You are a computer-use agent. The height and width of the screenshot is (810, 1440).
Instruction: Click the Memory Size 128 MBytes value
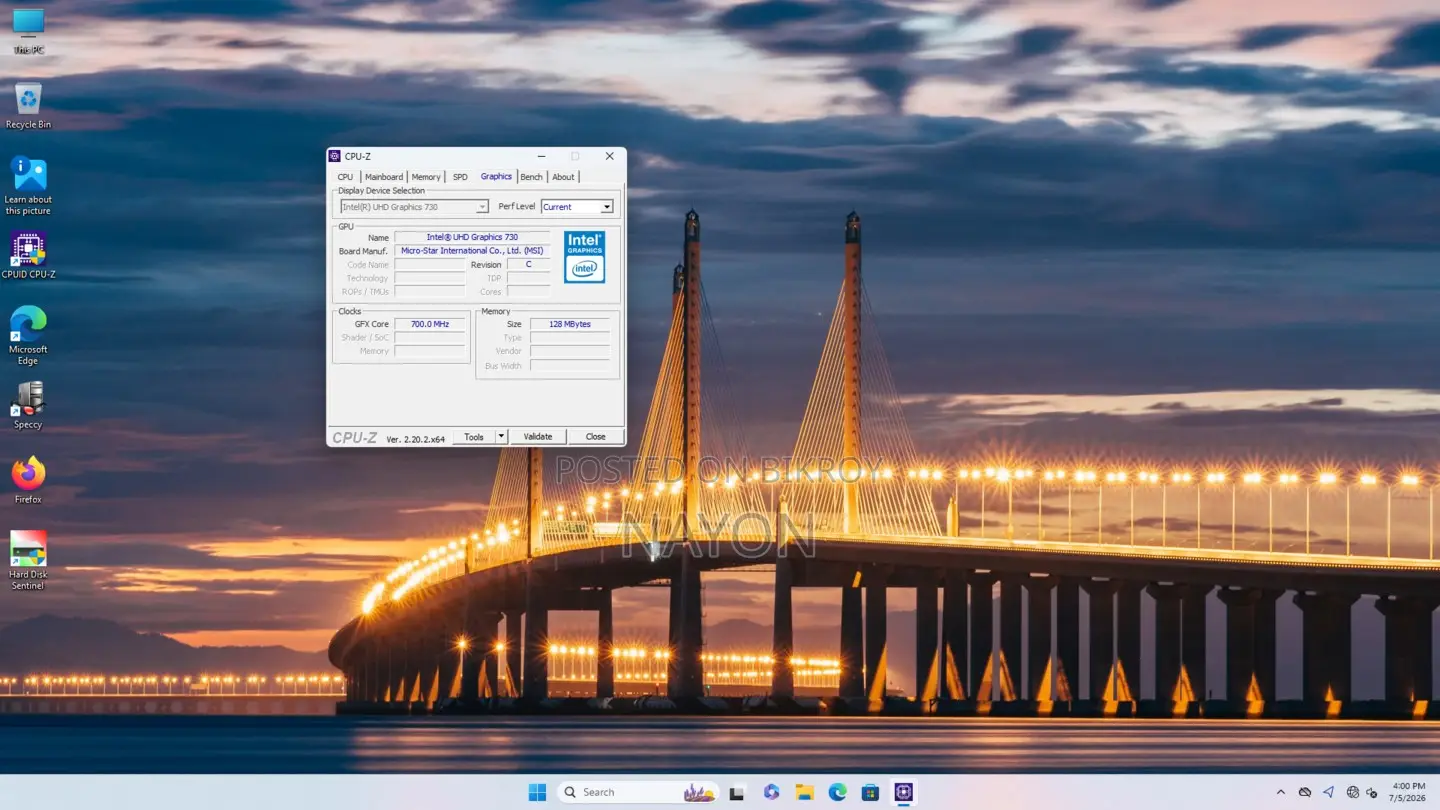(570, 324)
